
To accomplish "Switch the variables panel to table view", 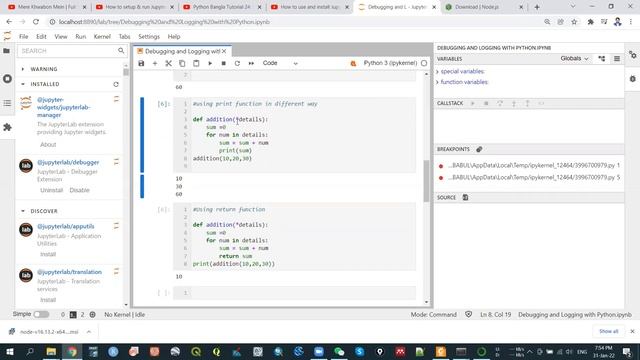I will (x=617, y=59).
